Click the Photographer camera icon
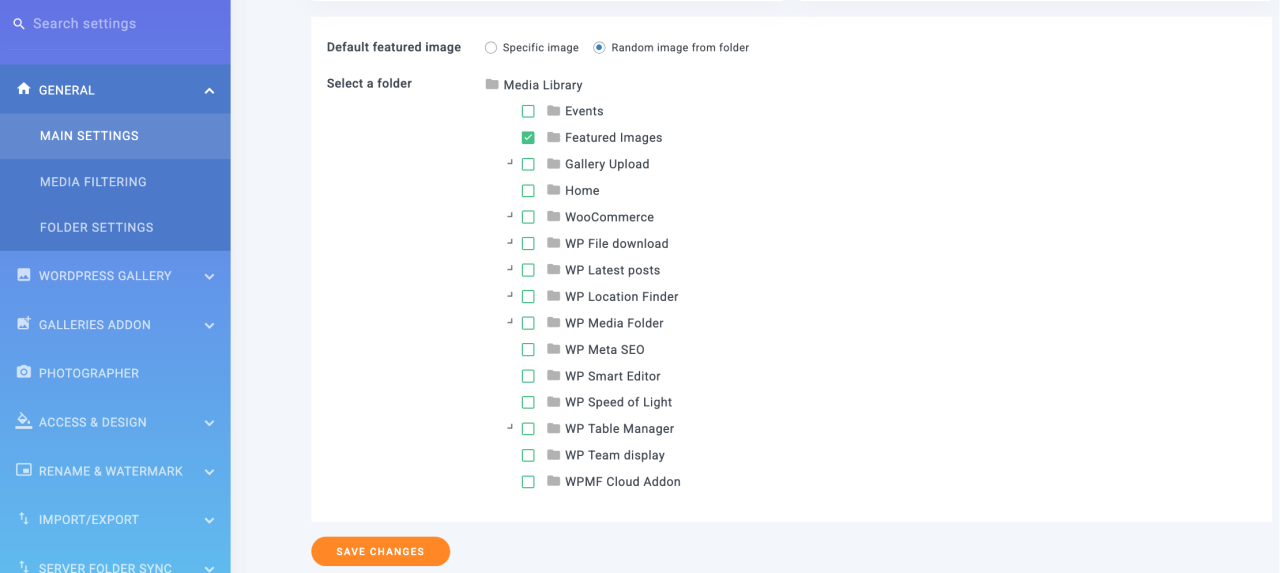This screenshot has height=573, width=1280. pyautogui.click(x=24, y=373)
